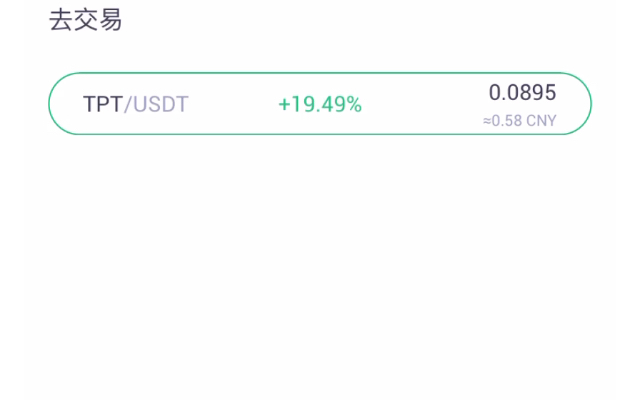Click blank space between pair name and percentage

click(x=233, y=104)
